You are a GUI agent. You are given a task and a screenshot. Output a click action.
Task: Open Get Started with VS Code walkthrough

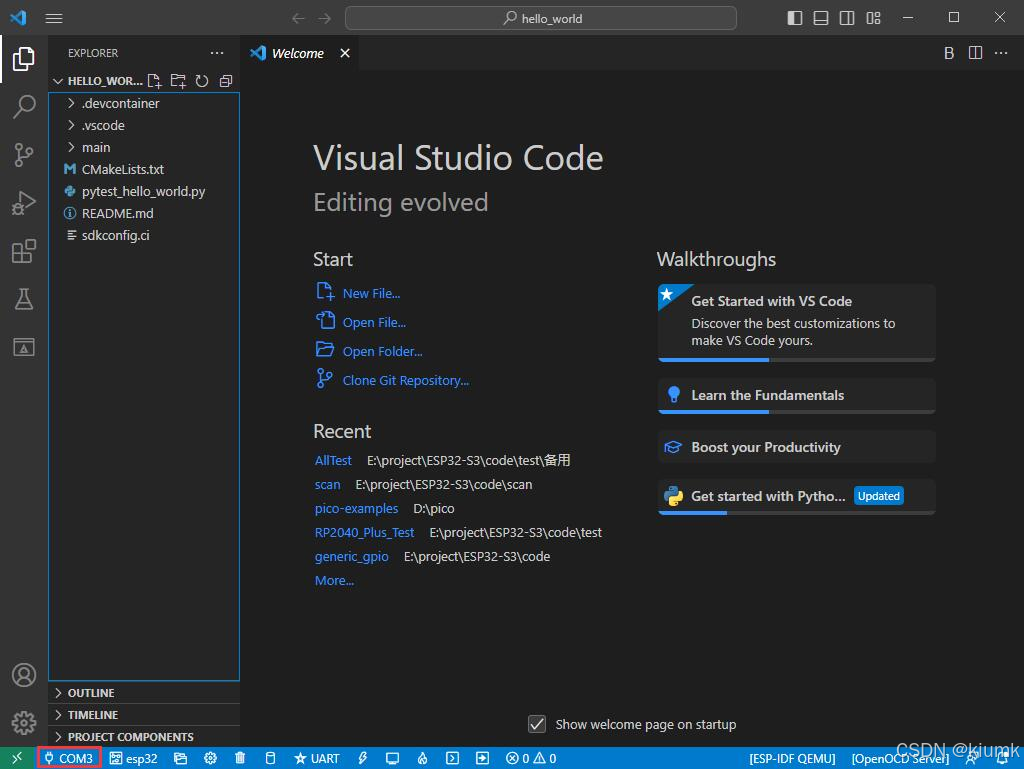797,322
